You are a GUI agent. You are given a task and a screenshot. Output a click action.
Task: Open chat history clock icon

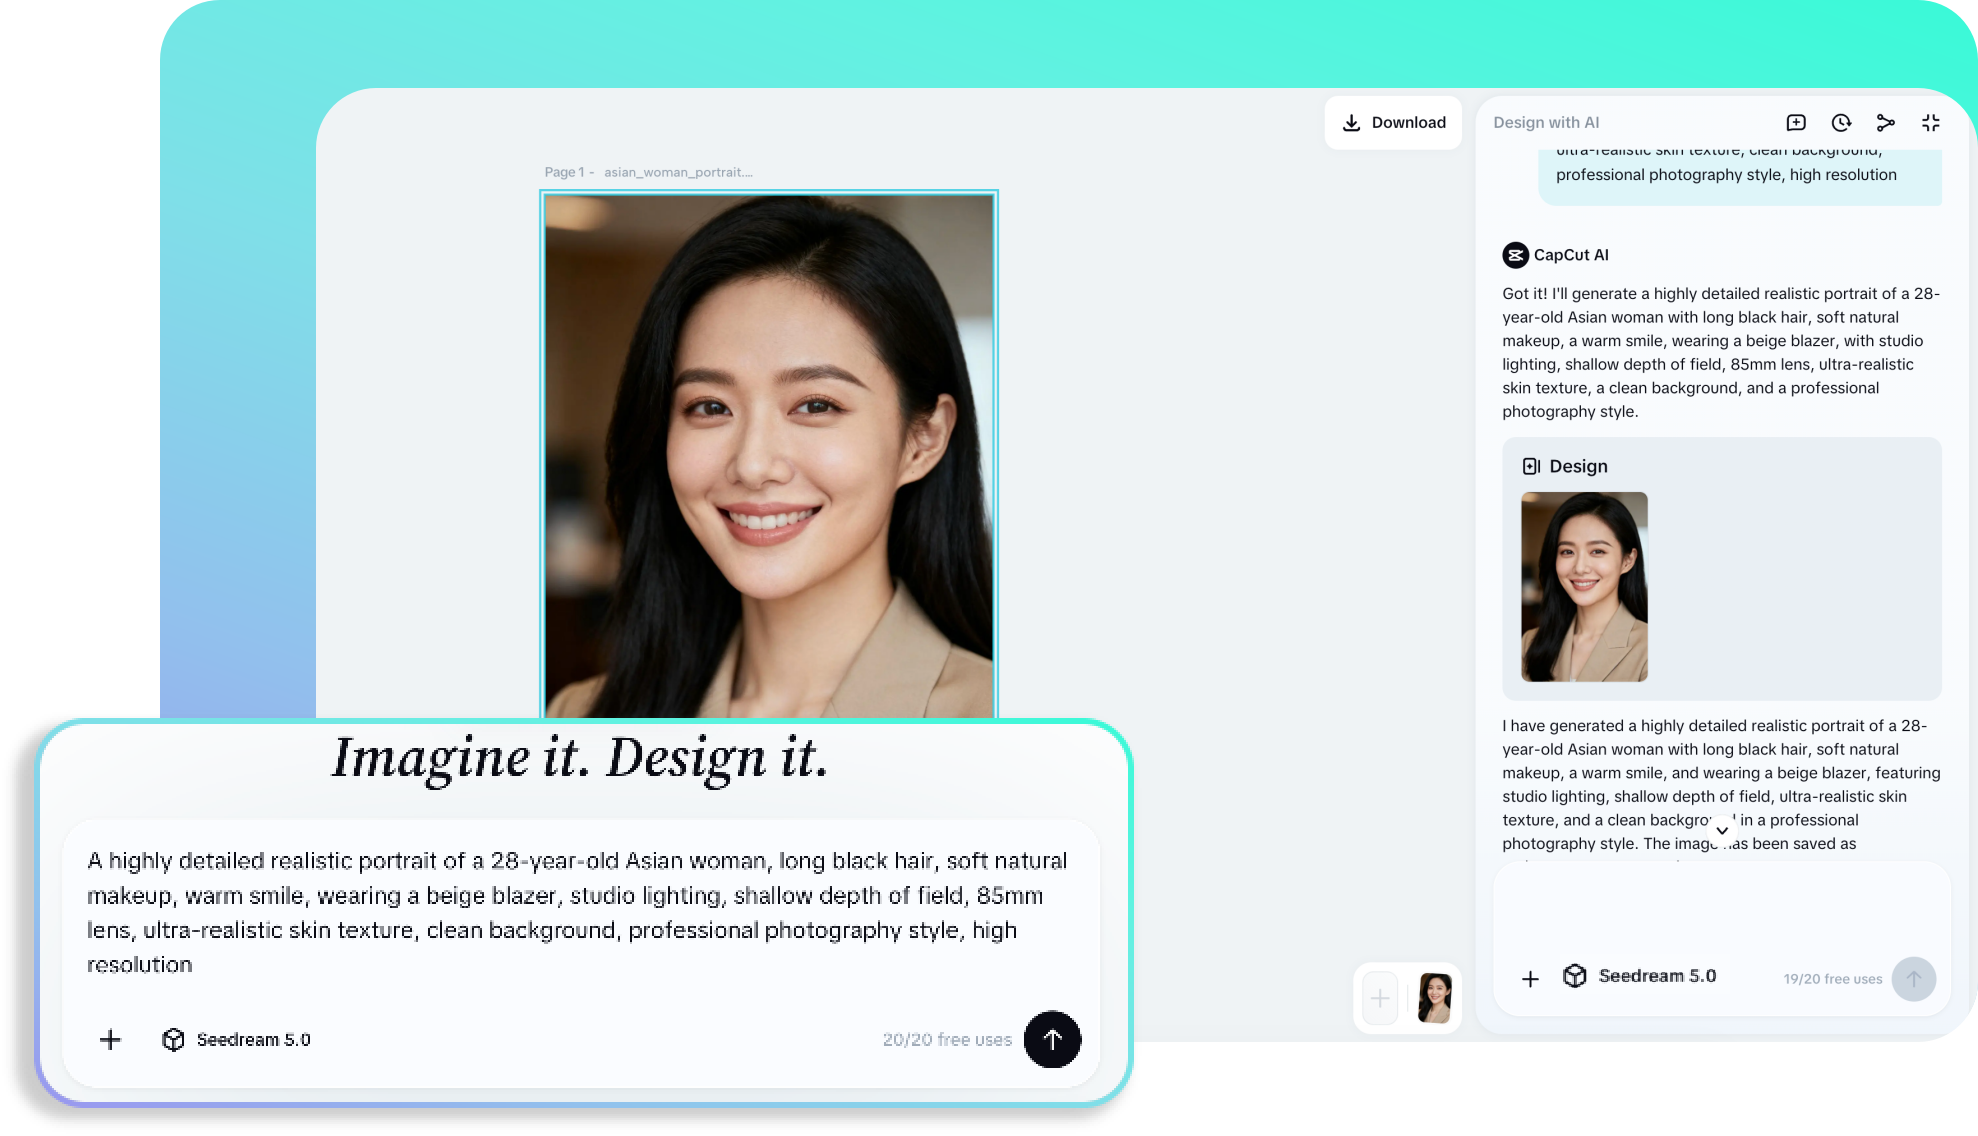tap(1841, 122)
